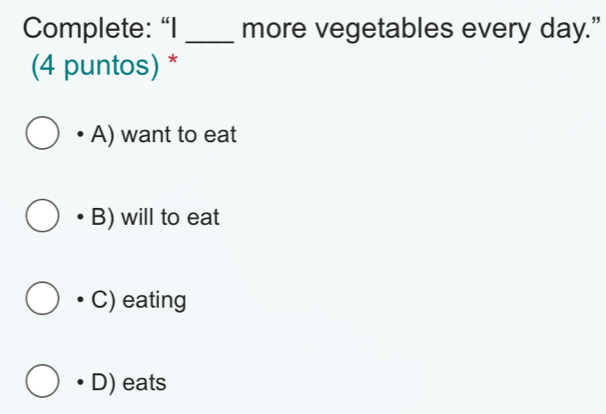Choose the radio button beside "will to eat"
The height and width of the screenshot is (414, 606).
[x=42, y=217]
